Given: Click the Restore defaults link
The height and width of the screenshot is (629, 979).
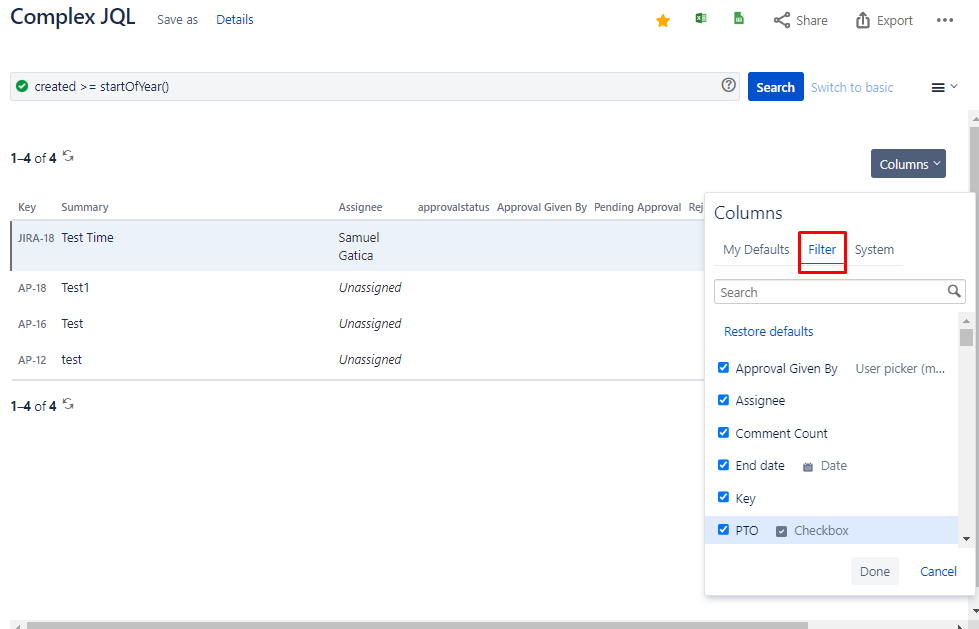Looking at the screenshot, I should point(768,331).
